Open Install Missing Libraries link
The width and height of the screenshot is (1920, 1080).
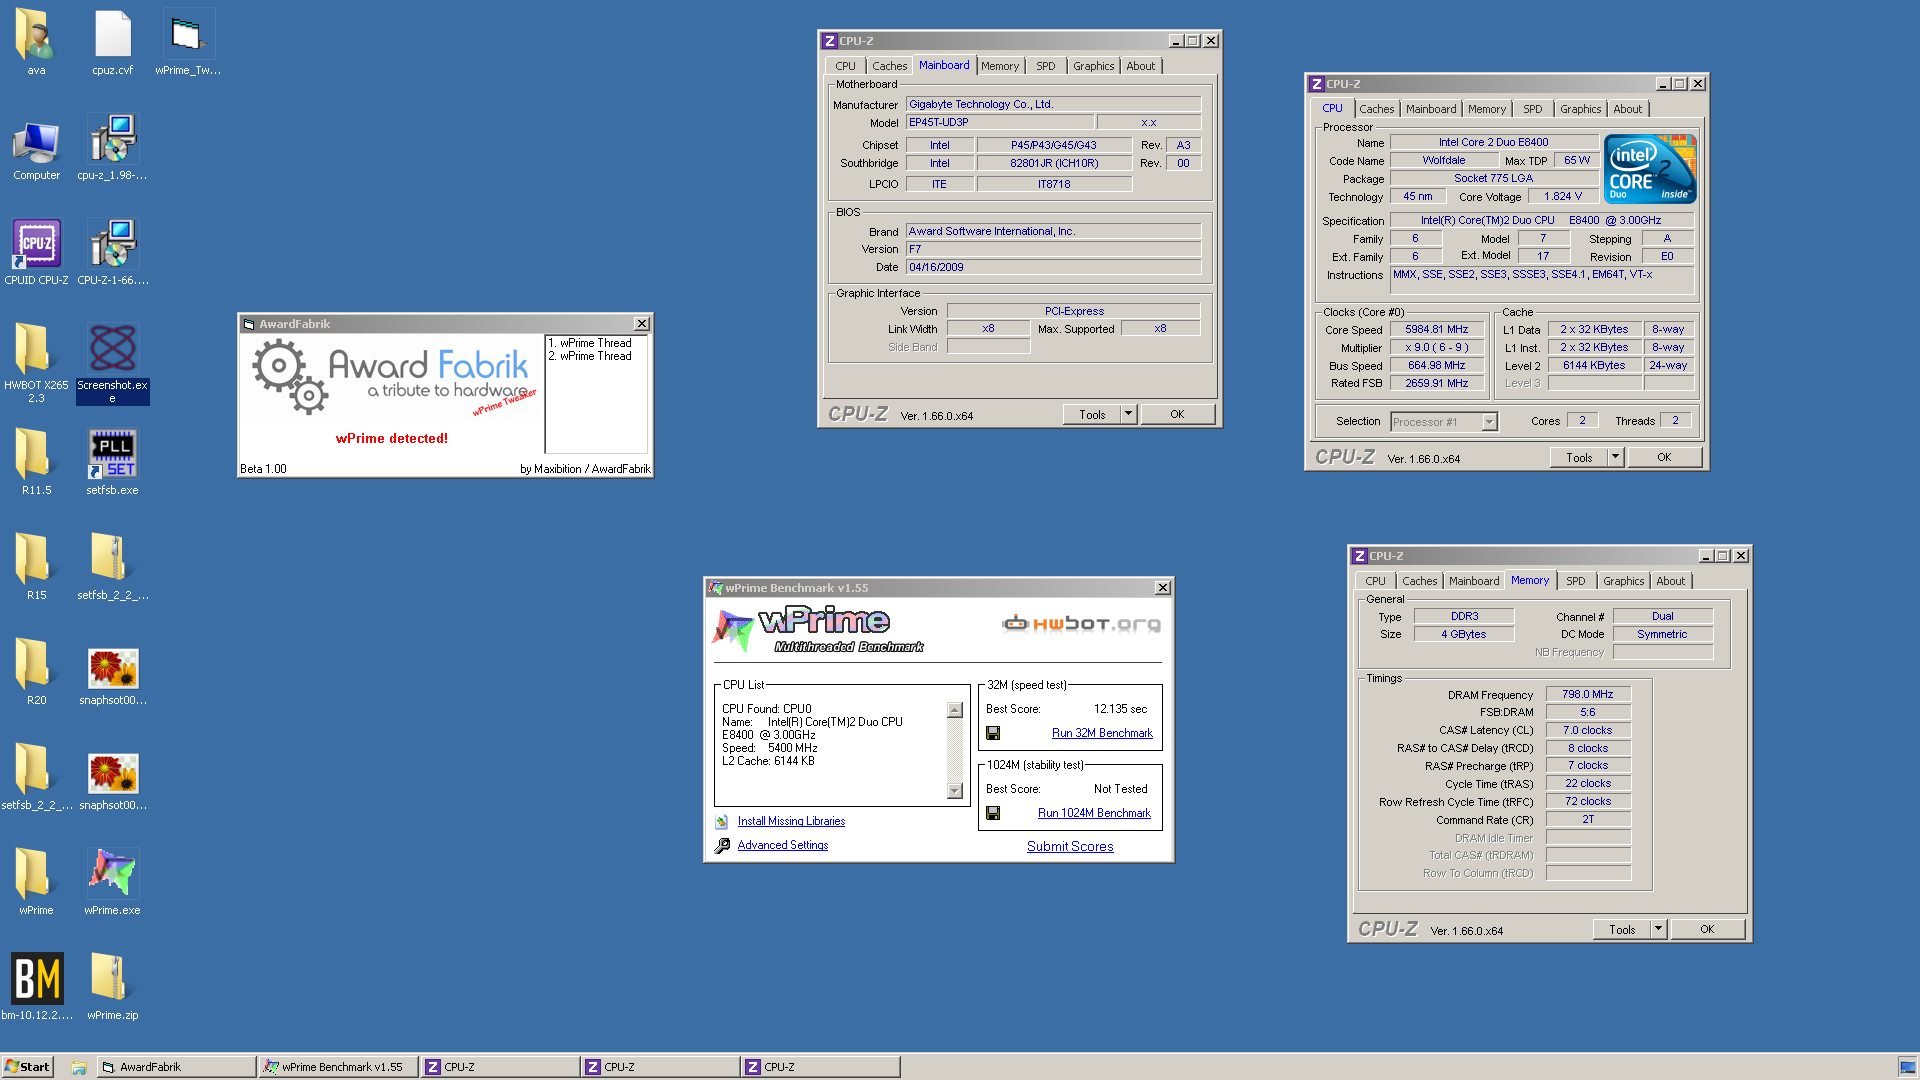791,821
